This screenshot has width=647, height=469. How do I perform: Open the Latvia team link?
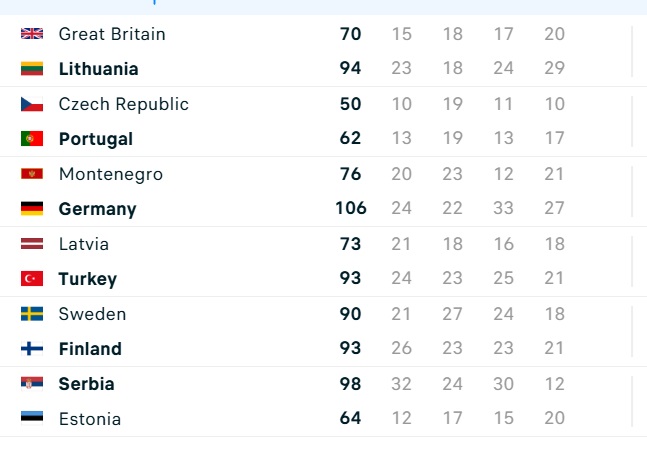point(84,244)
